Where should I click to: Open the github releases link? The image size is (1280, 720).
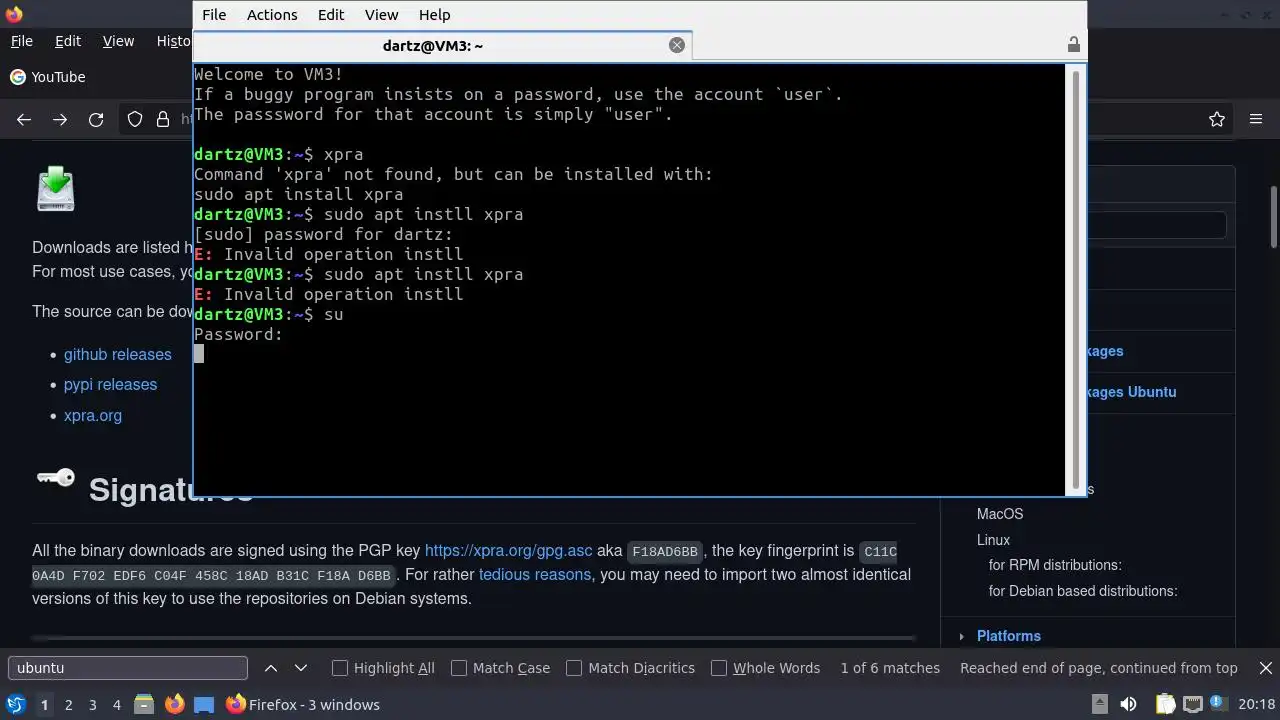point(117,354)
